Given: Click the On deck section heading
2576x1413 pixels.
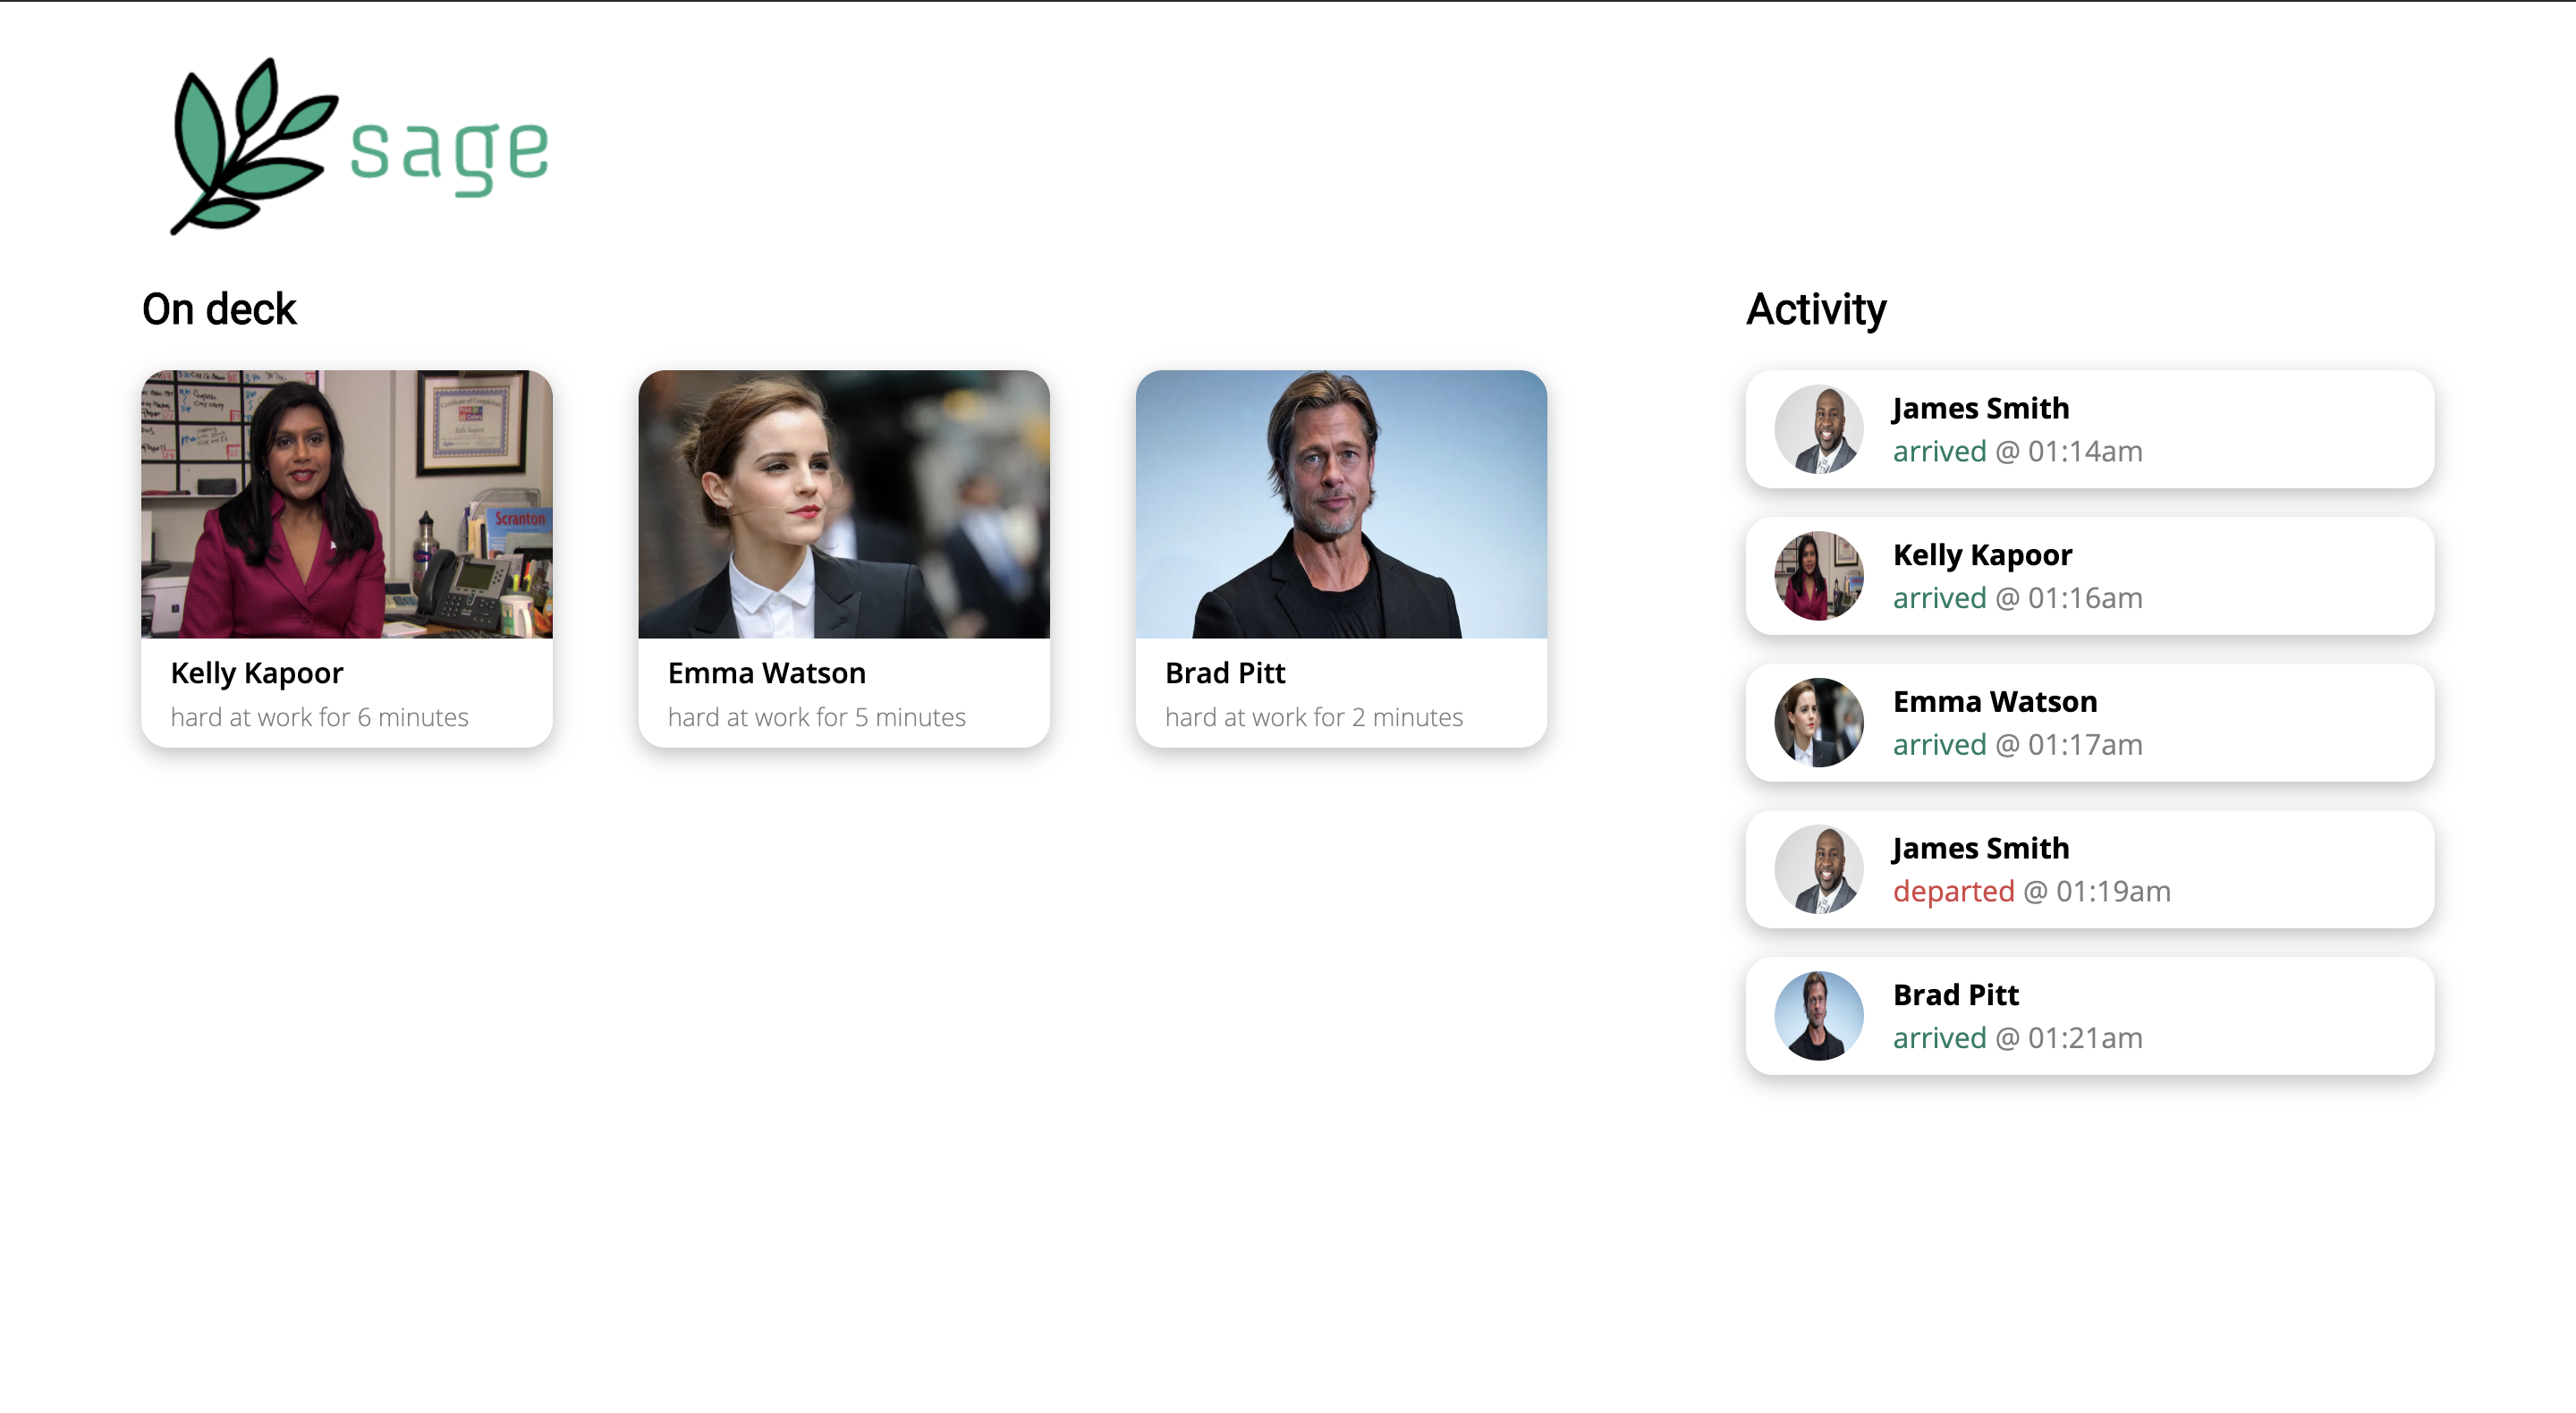Looking at the screenshot, I should click(x=219, y=309).
